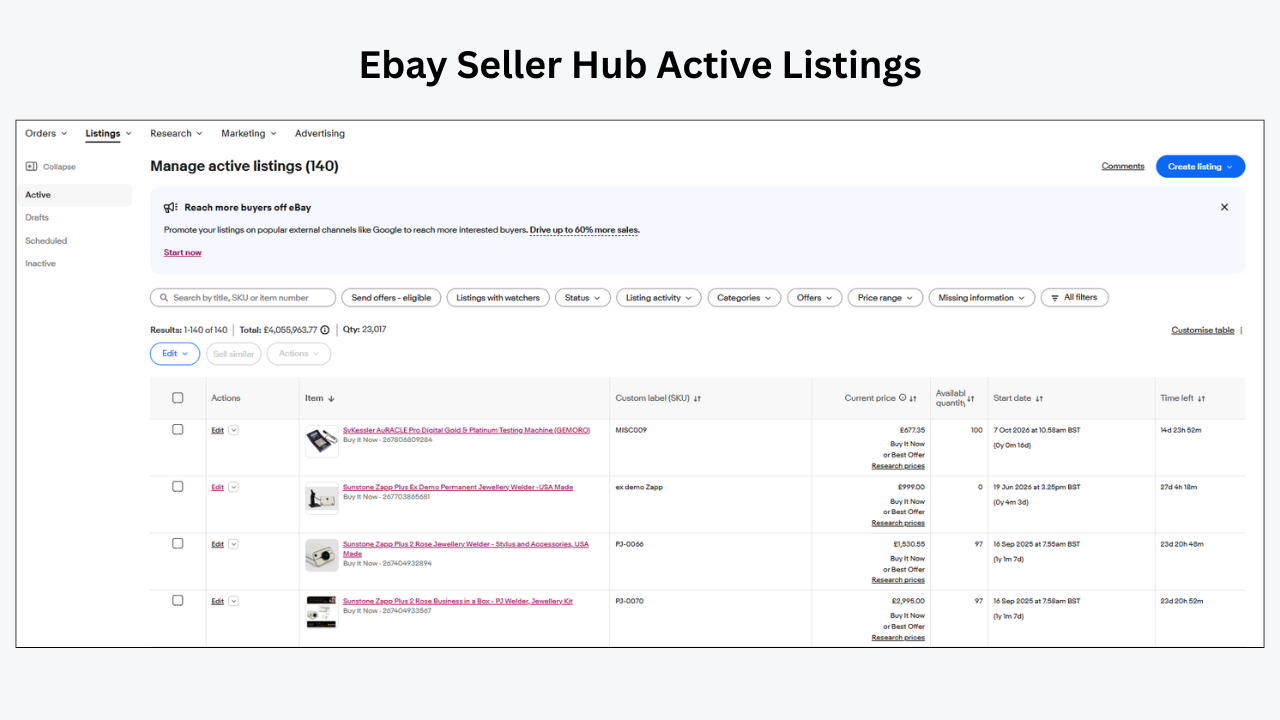Open the Sunstone Zapp Plus Ex Demo title link
Viewport: 1280px width, 720px height.
[458, 487]
